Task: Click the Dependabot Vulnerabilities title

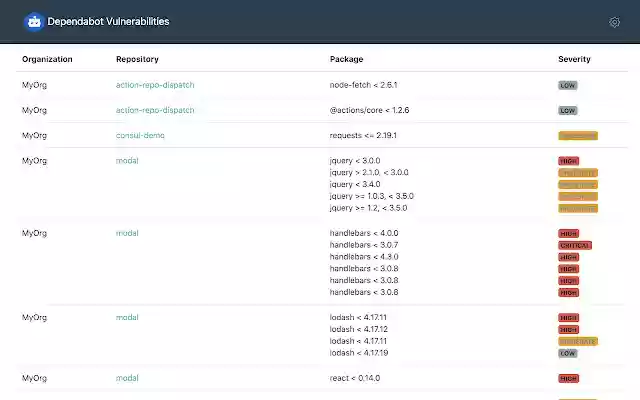Action: [x=108, y=22]
